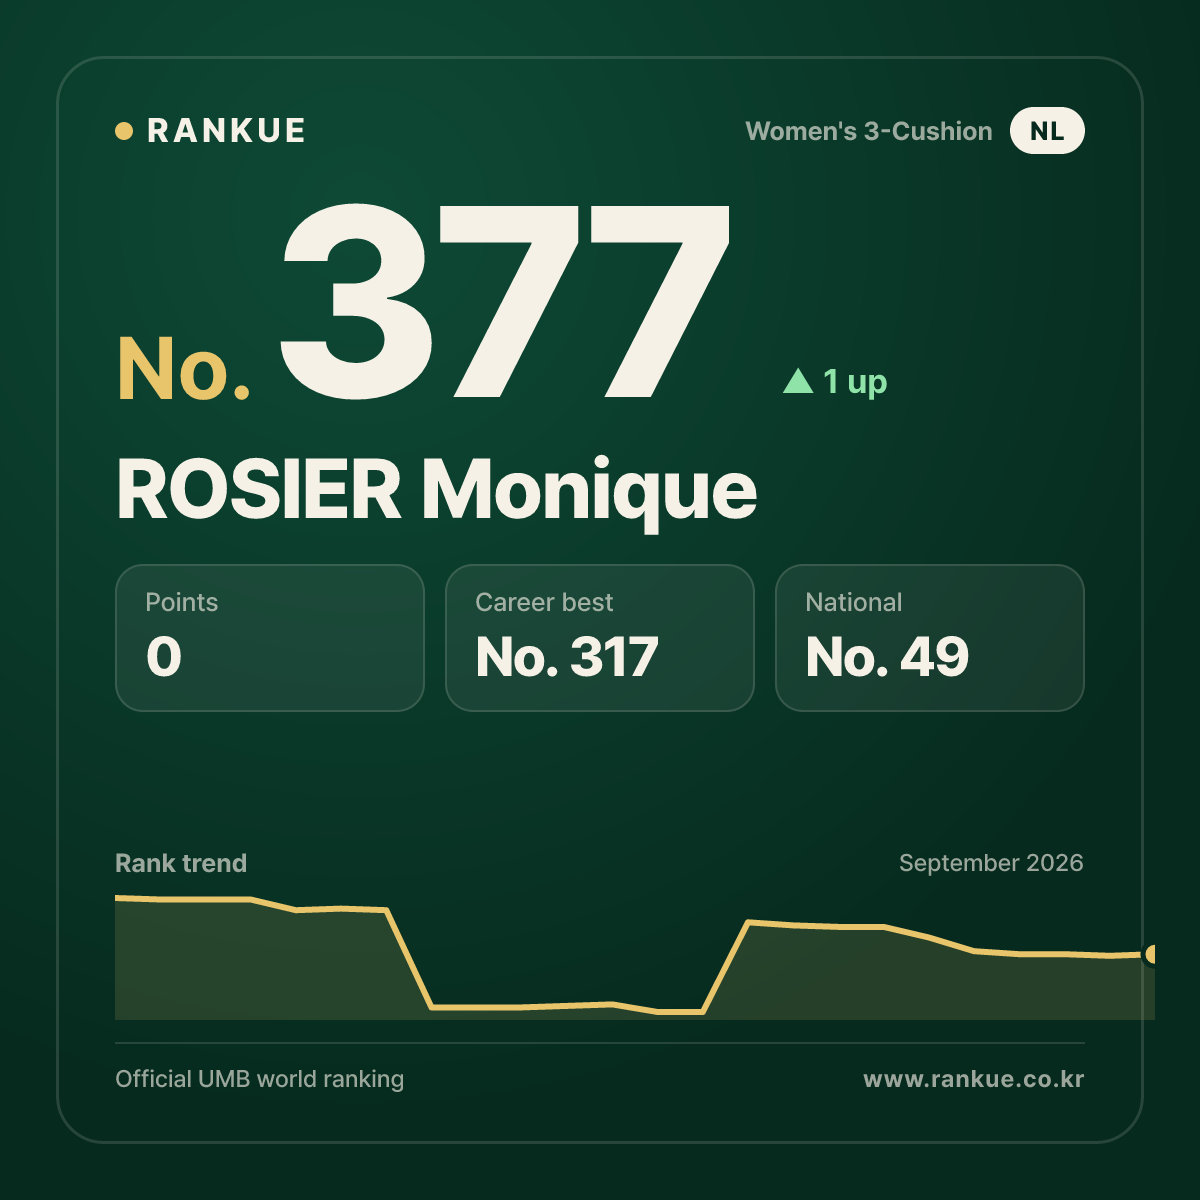The width and height of the screenshot is (1200, 1200).
Task: Click the September 2026 date label
Action: pyautogui.click(x=991, y=863)
